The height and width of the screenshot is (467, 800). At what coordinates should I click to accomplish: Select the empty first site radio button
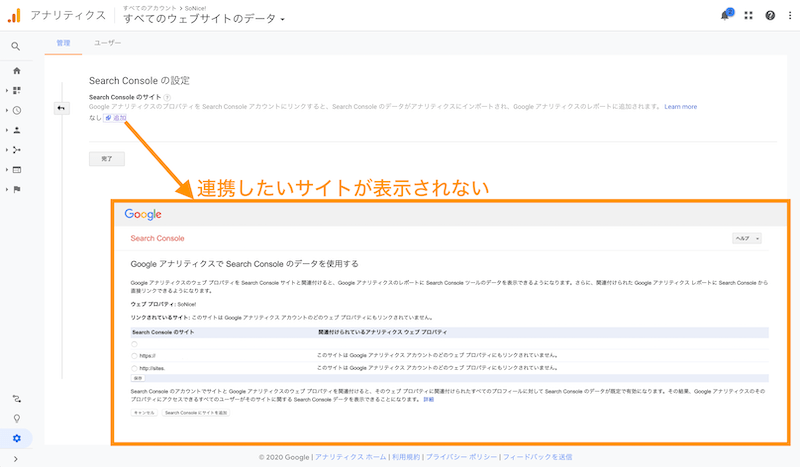pyautogui.click(x=134, y=344)
